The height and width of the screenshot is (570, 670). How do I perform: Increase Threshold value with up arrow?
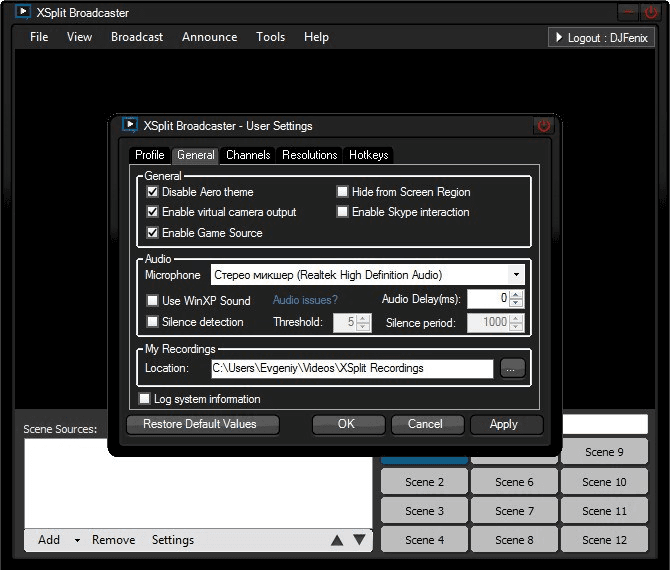click(363, 318)
